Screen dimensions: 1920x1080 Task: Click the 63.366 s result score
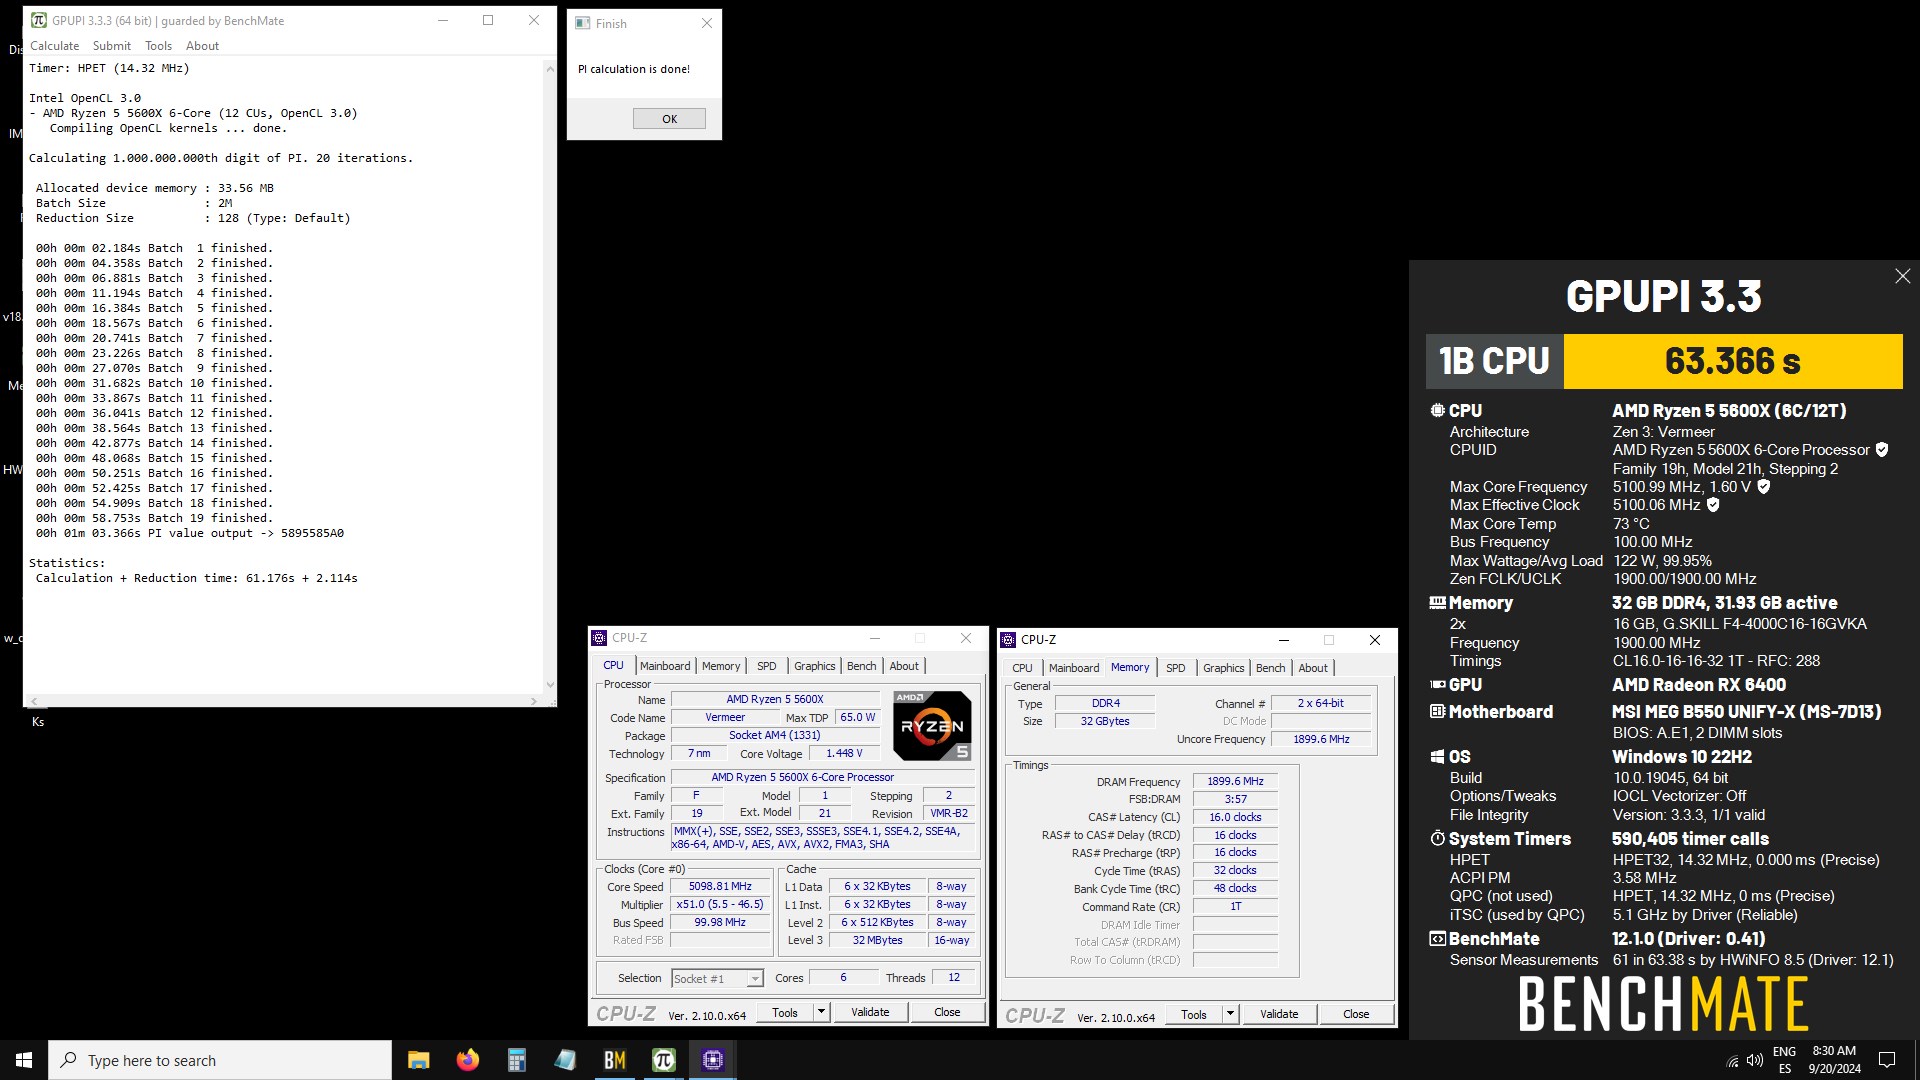[1732, 361]
